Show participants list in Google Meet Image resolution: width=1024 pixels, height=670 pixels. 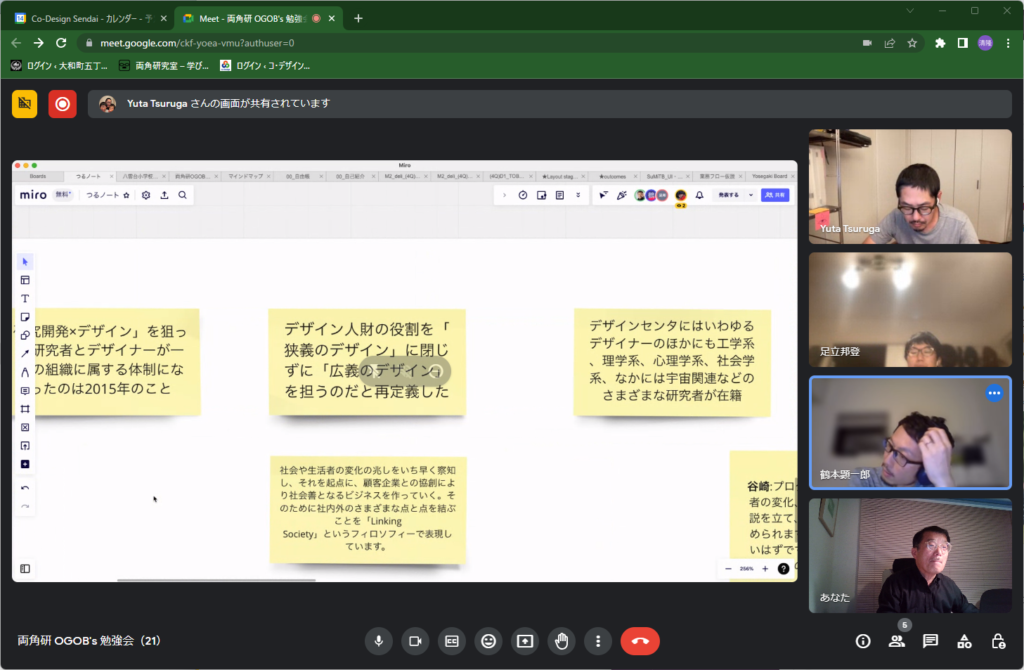click(898, 641)
